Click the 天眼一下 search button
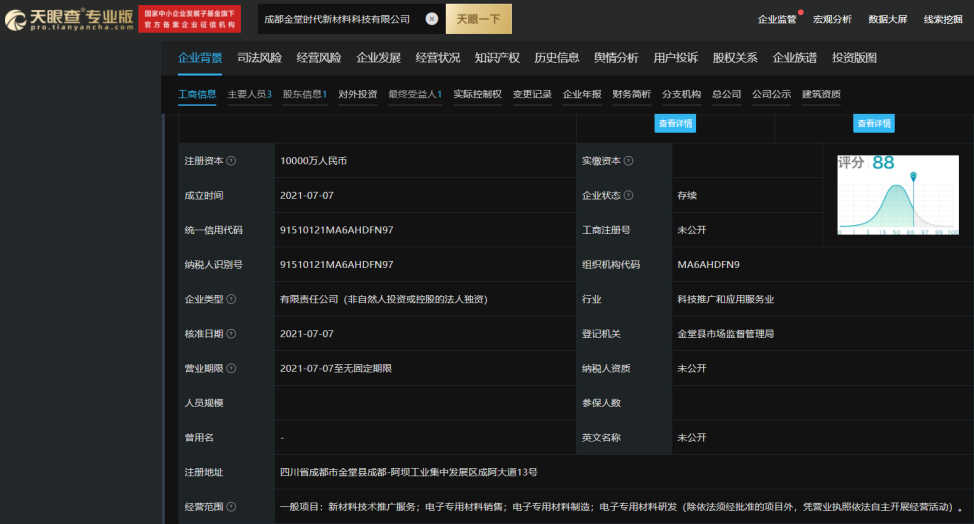The width and height of the screenshot is (974, 524). (478, 19)
